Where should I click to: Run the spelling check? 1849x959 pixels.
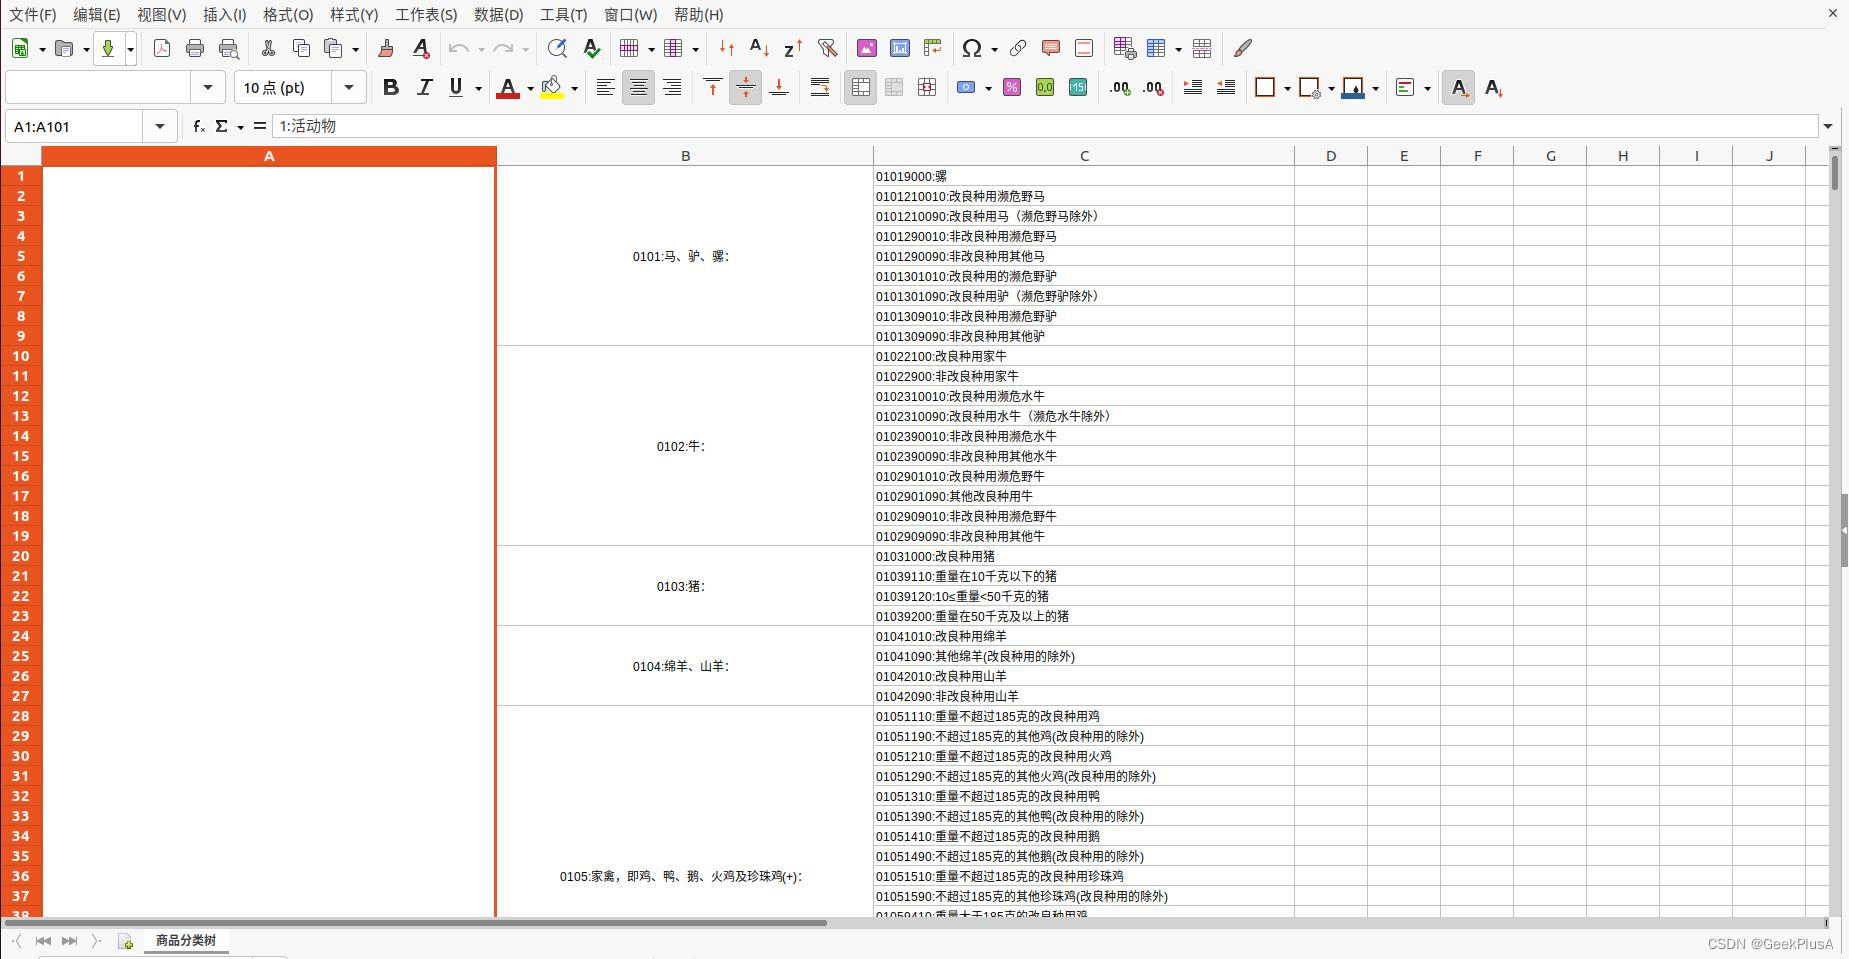point(591,48)
